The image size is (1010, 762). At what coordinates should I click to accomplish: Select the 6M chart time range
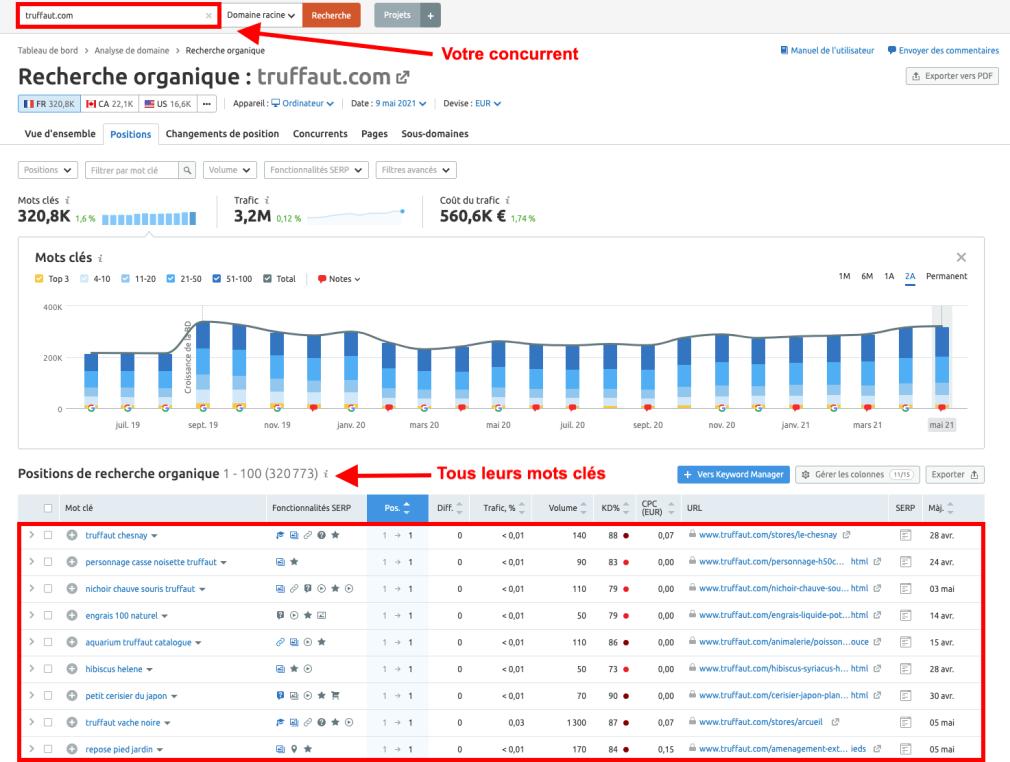[x=867, y=276]
